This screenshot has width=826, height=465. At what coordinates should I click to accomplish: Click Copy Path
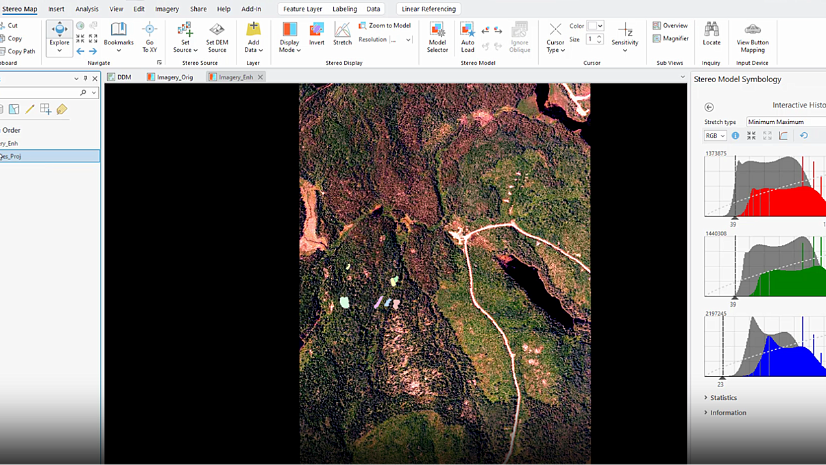[x=18, y=51]
